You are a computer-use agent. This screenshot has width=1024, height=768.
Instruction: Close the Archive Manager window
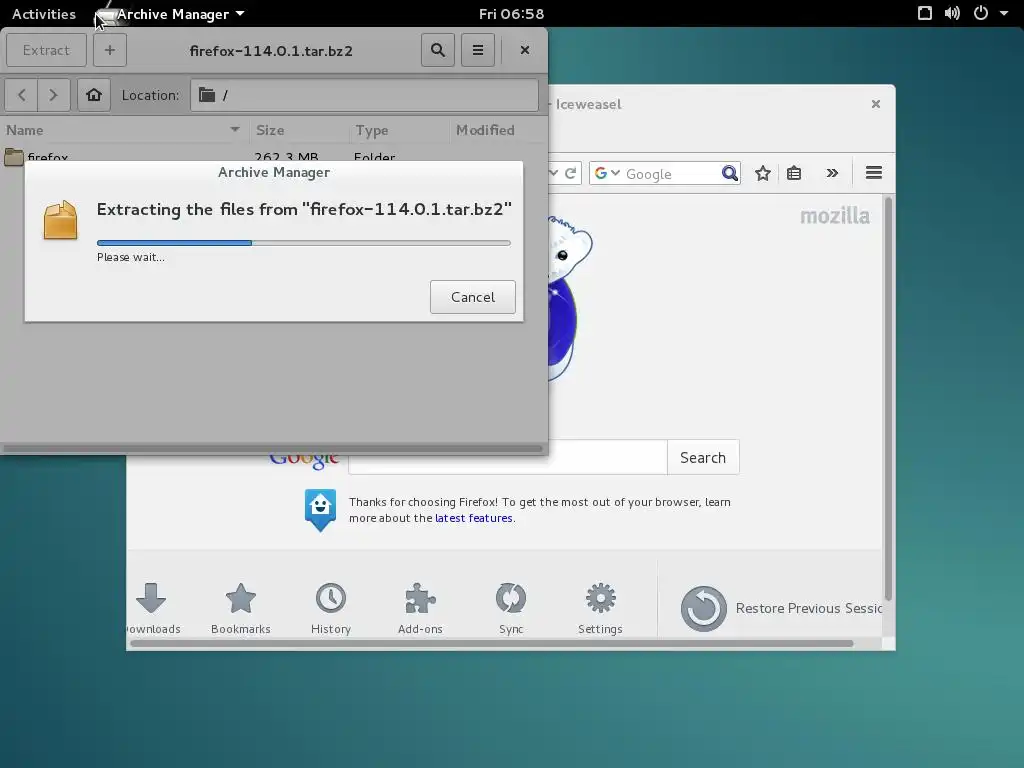[x=524, y=50]
